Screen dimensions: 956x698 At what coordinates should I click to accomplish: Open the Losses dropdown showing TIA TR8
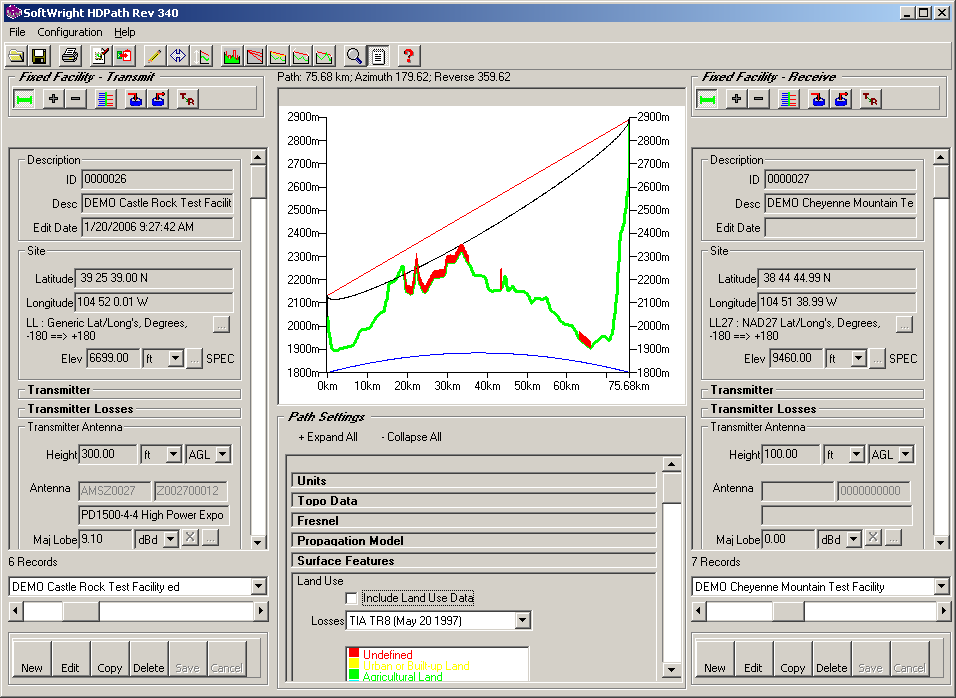point(523,621)
